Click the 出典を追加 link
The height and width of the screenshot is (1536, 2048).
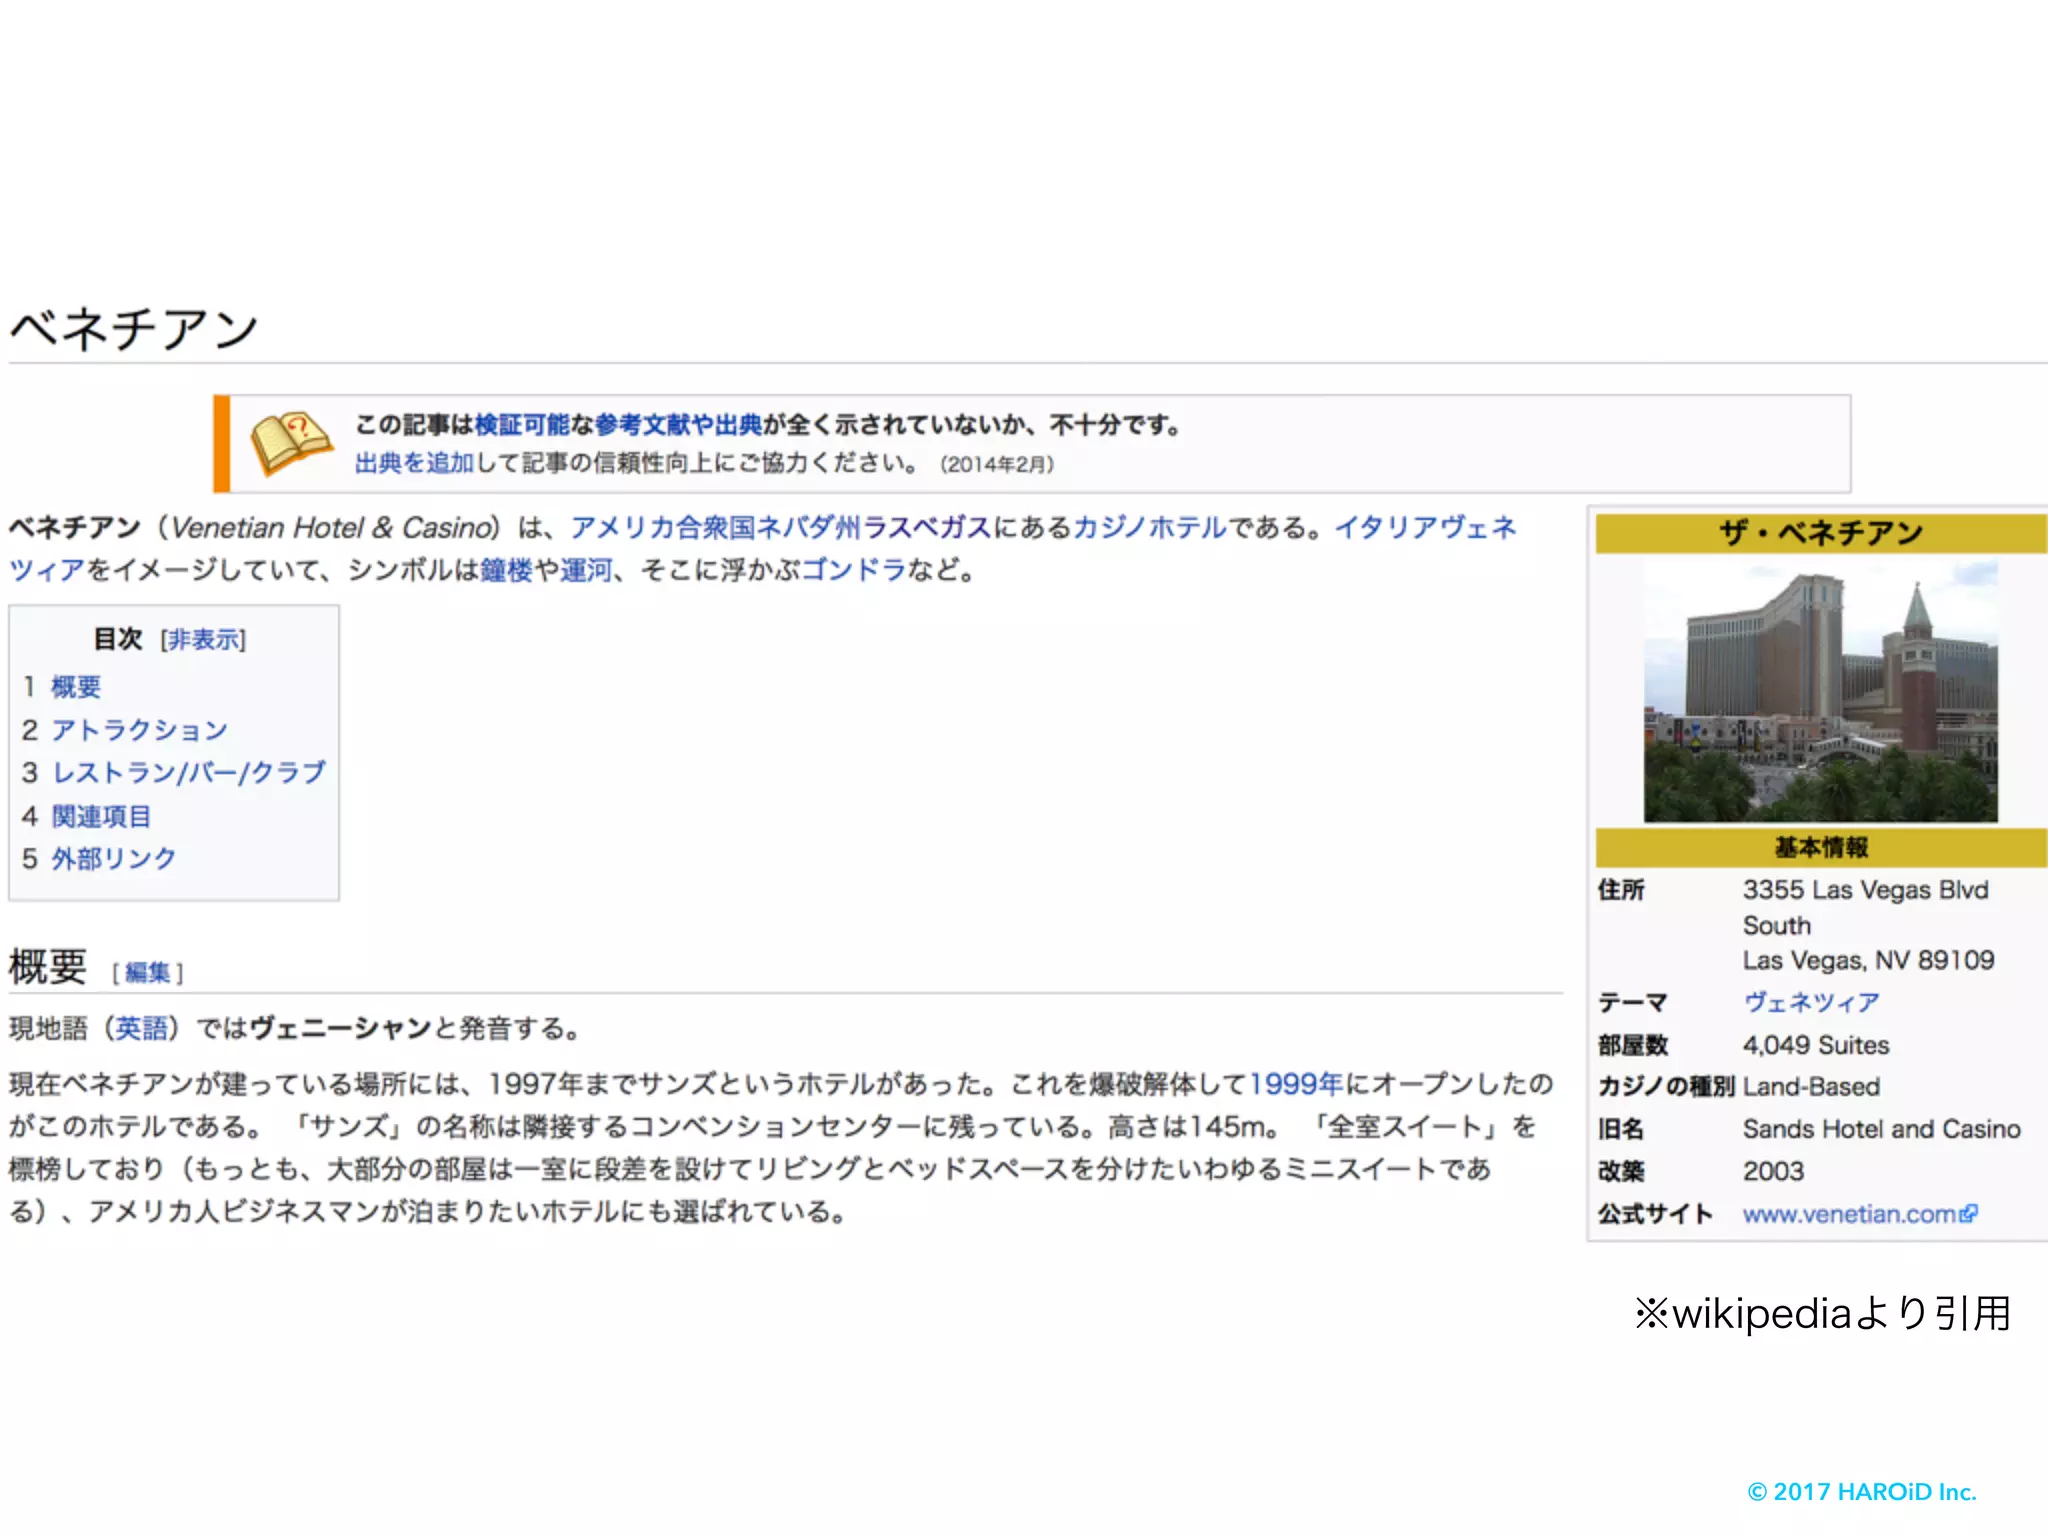(413, 463)
